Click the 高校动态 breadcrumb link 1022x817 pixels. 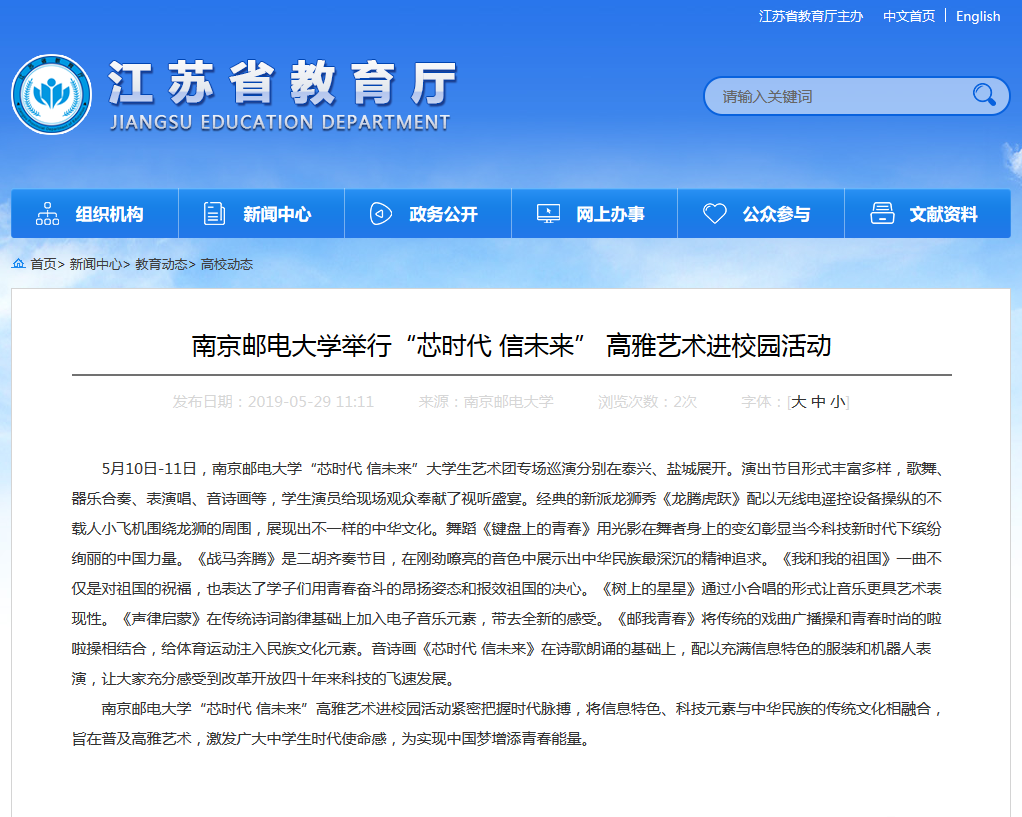(227, 264)
